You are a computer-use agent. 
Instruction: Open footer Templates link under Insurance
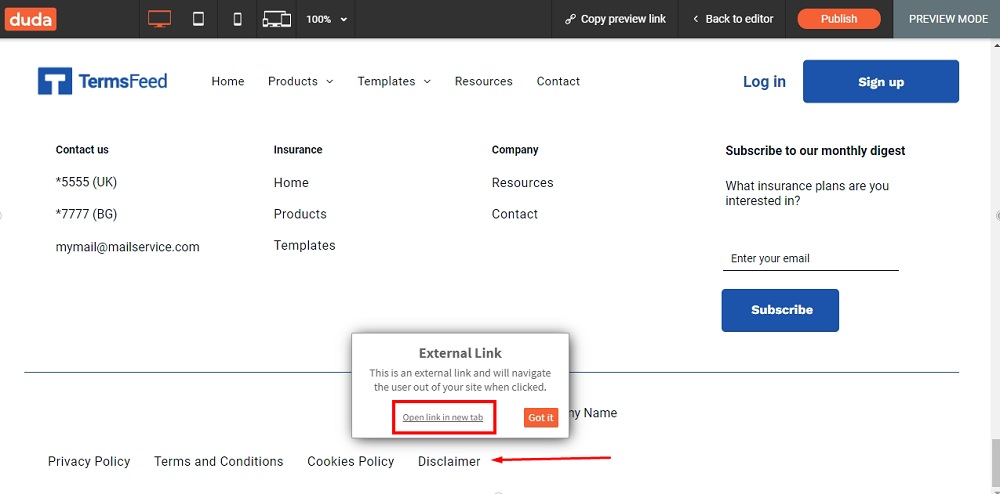pos(304,245)
